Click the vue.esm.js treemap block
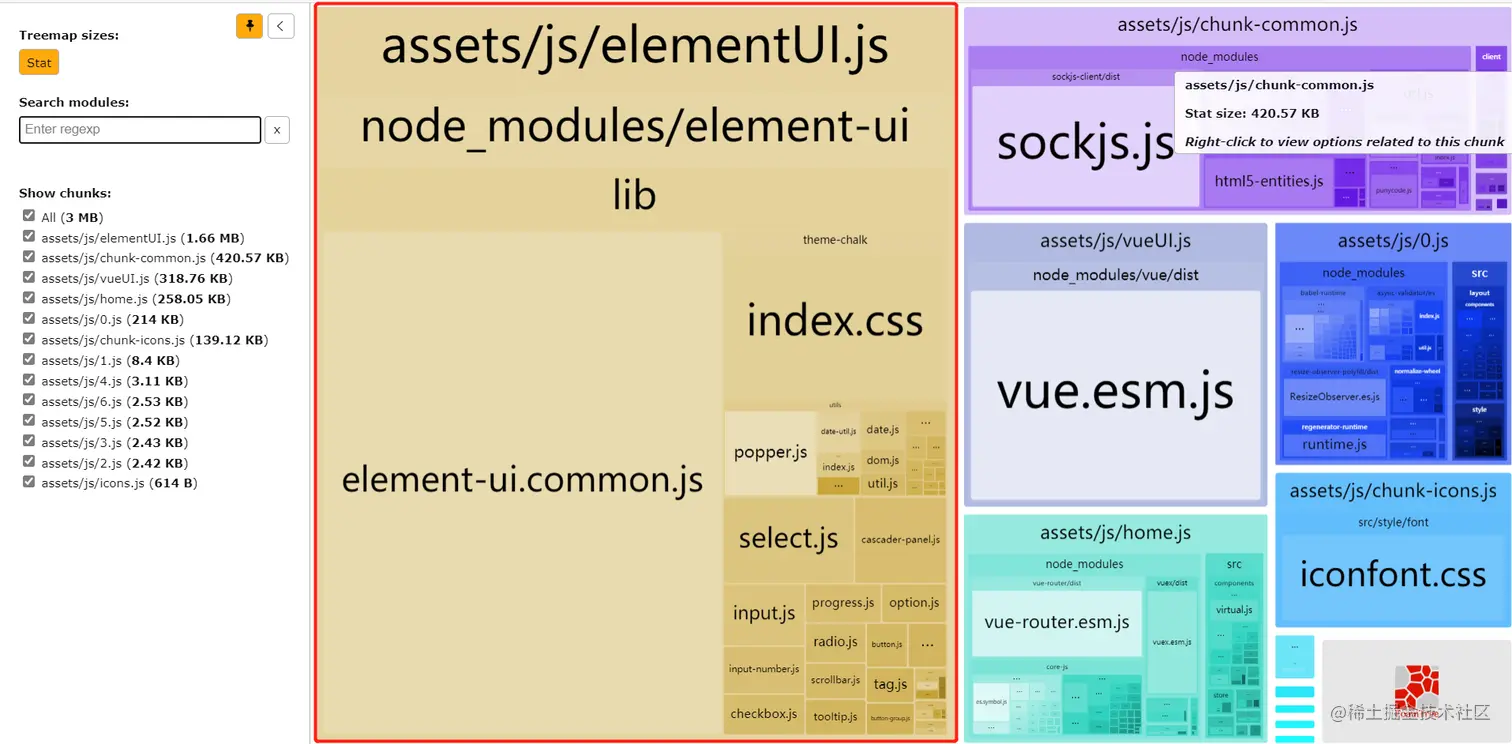The width and height of the screenshot is (1512, 744). pyautogui.click(x=1115, y=393)
